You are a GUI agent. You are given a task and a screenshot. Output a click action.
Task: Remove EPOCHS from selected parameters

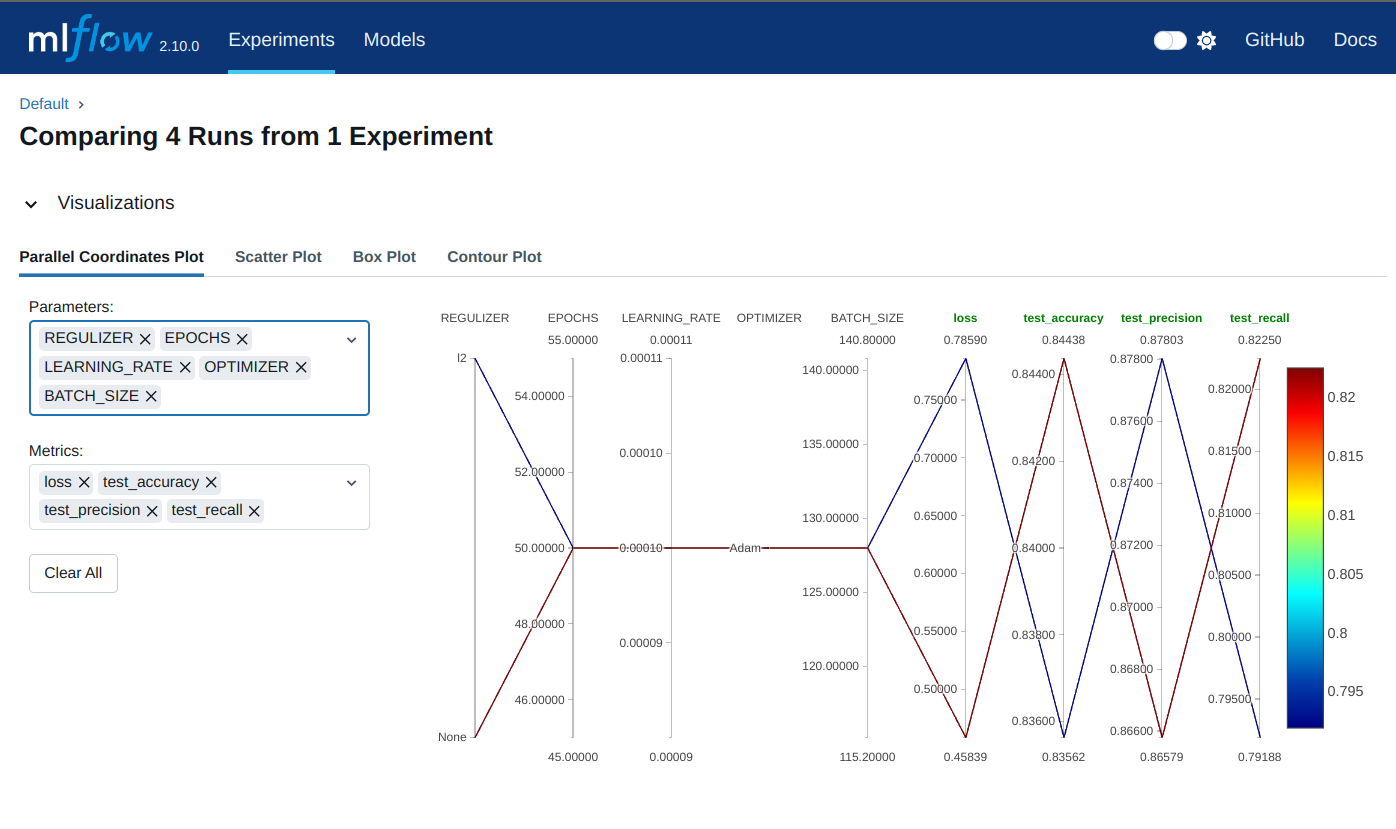point(242,339)
